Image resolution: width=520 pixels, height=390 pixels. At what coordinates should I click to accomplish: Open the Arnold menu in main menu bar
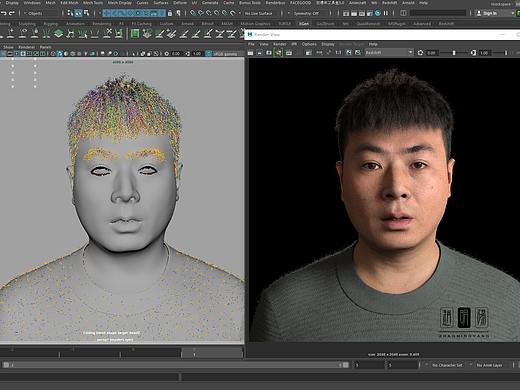coord(408,3)
